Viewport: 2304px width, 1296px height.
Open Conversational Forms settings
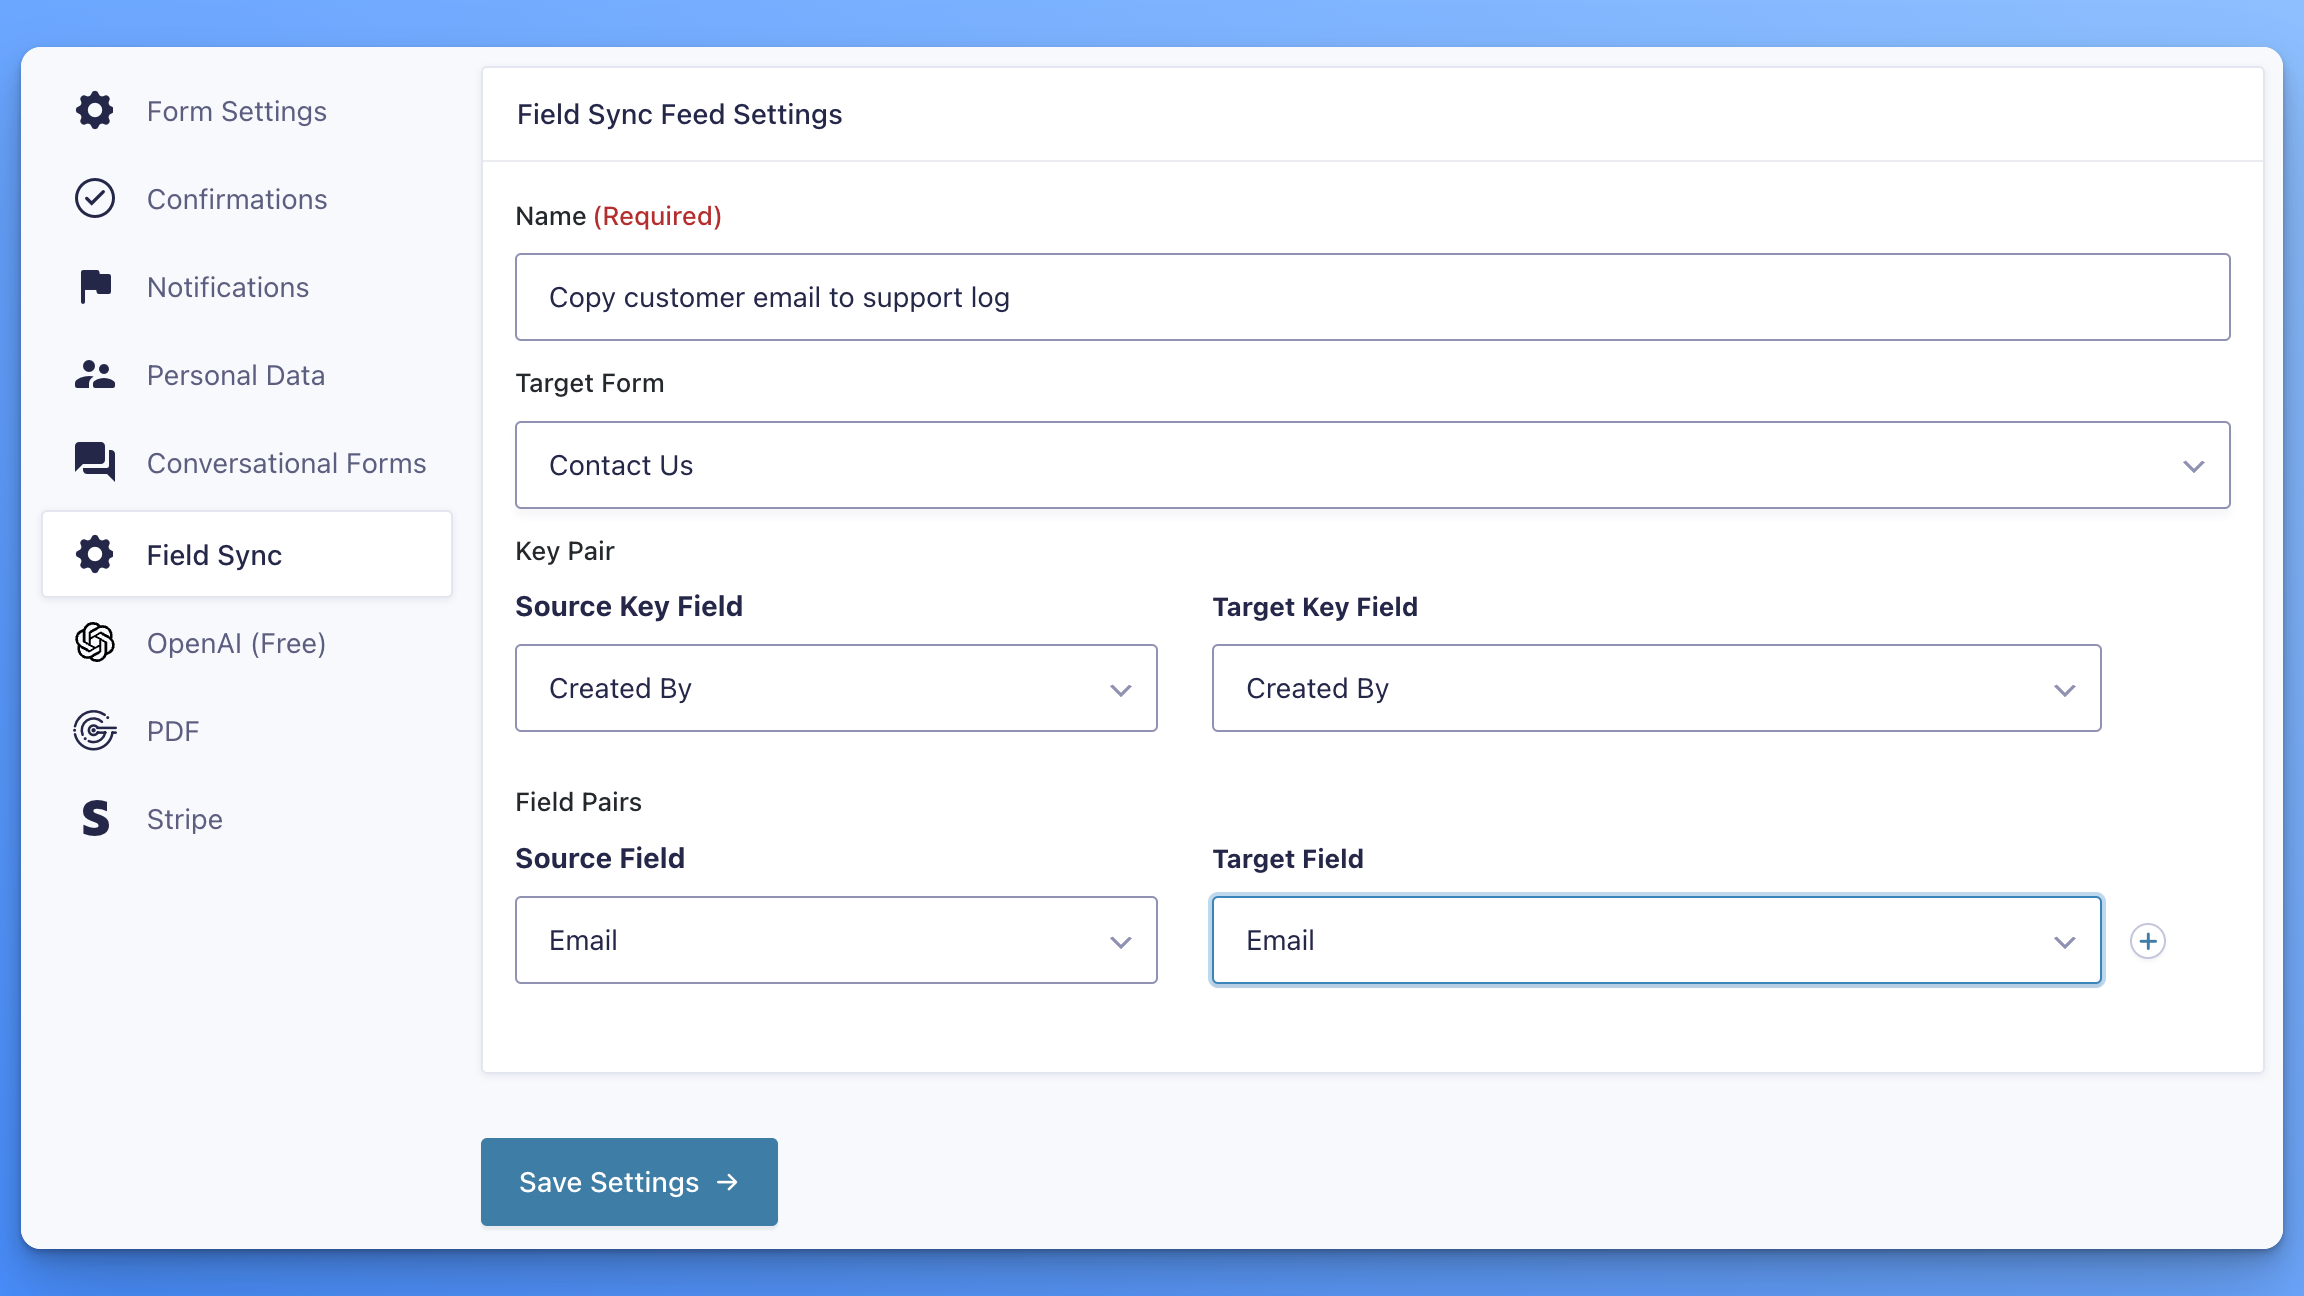[247, 462]
